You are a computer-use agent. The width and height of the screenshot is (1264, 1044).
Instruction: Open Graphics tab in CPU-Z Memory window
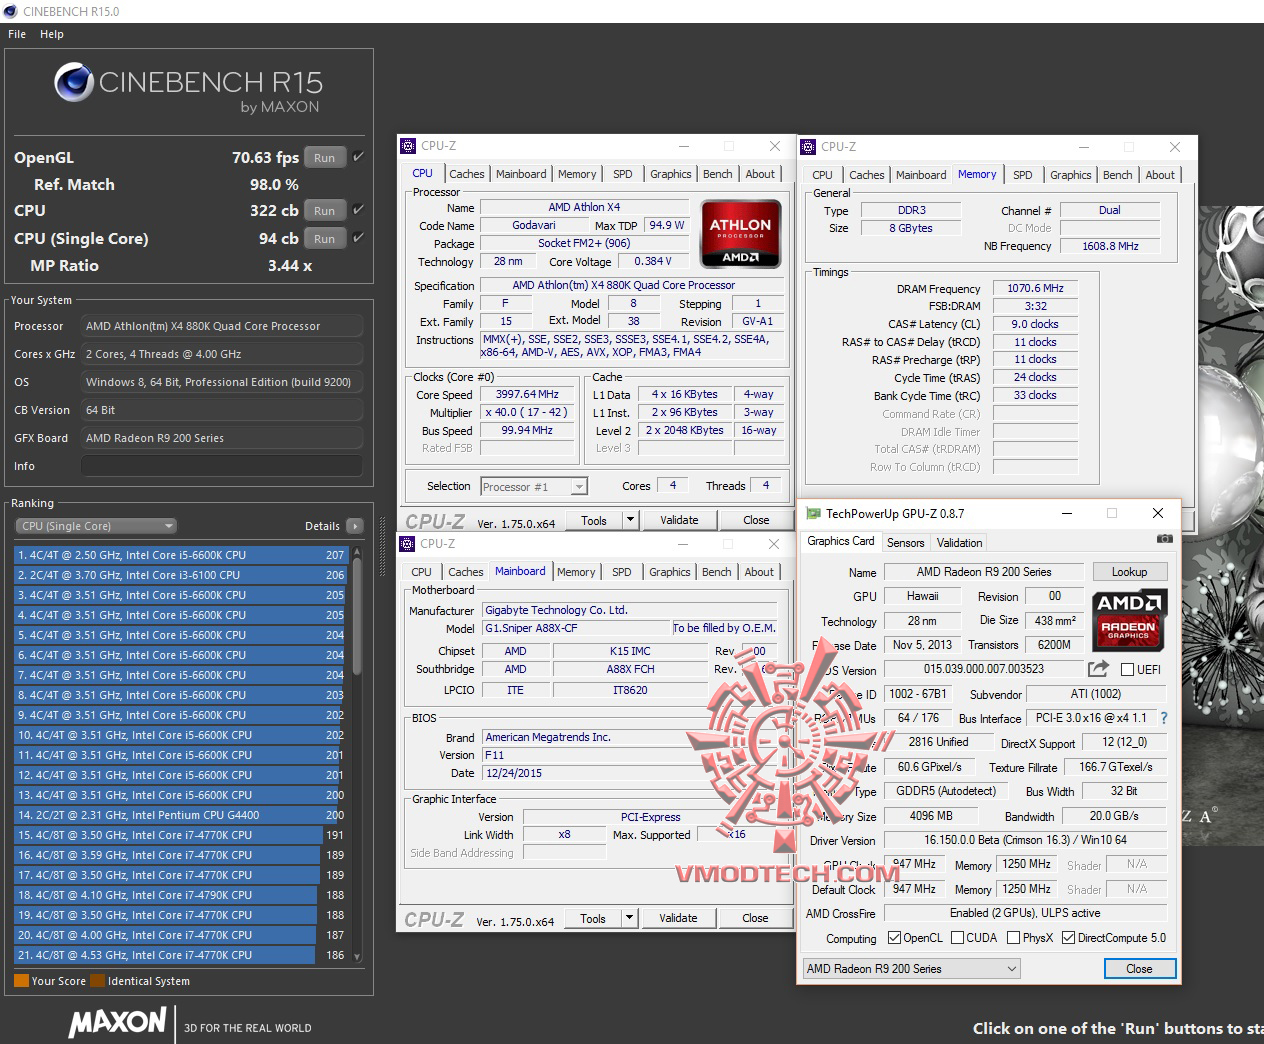[1071, 175]
